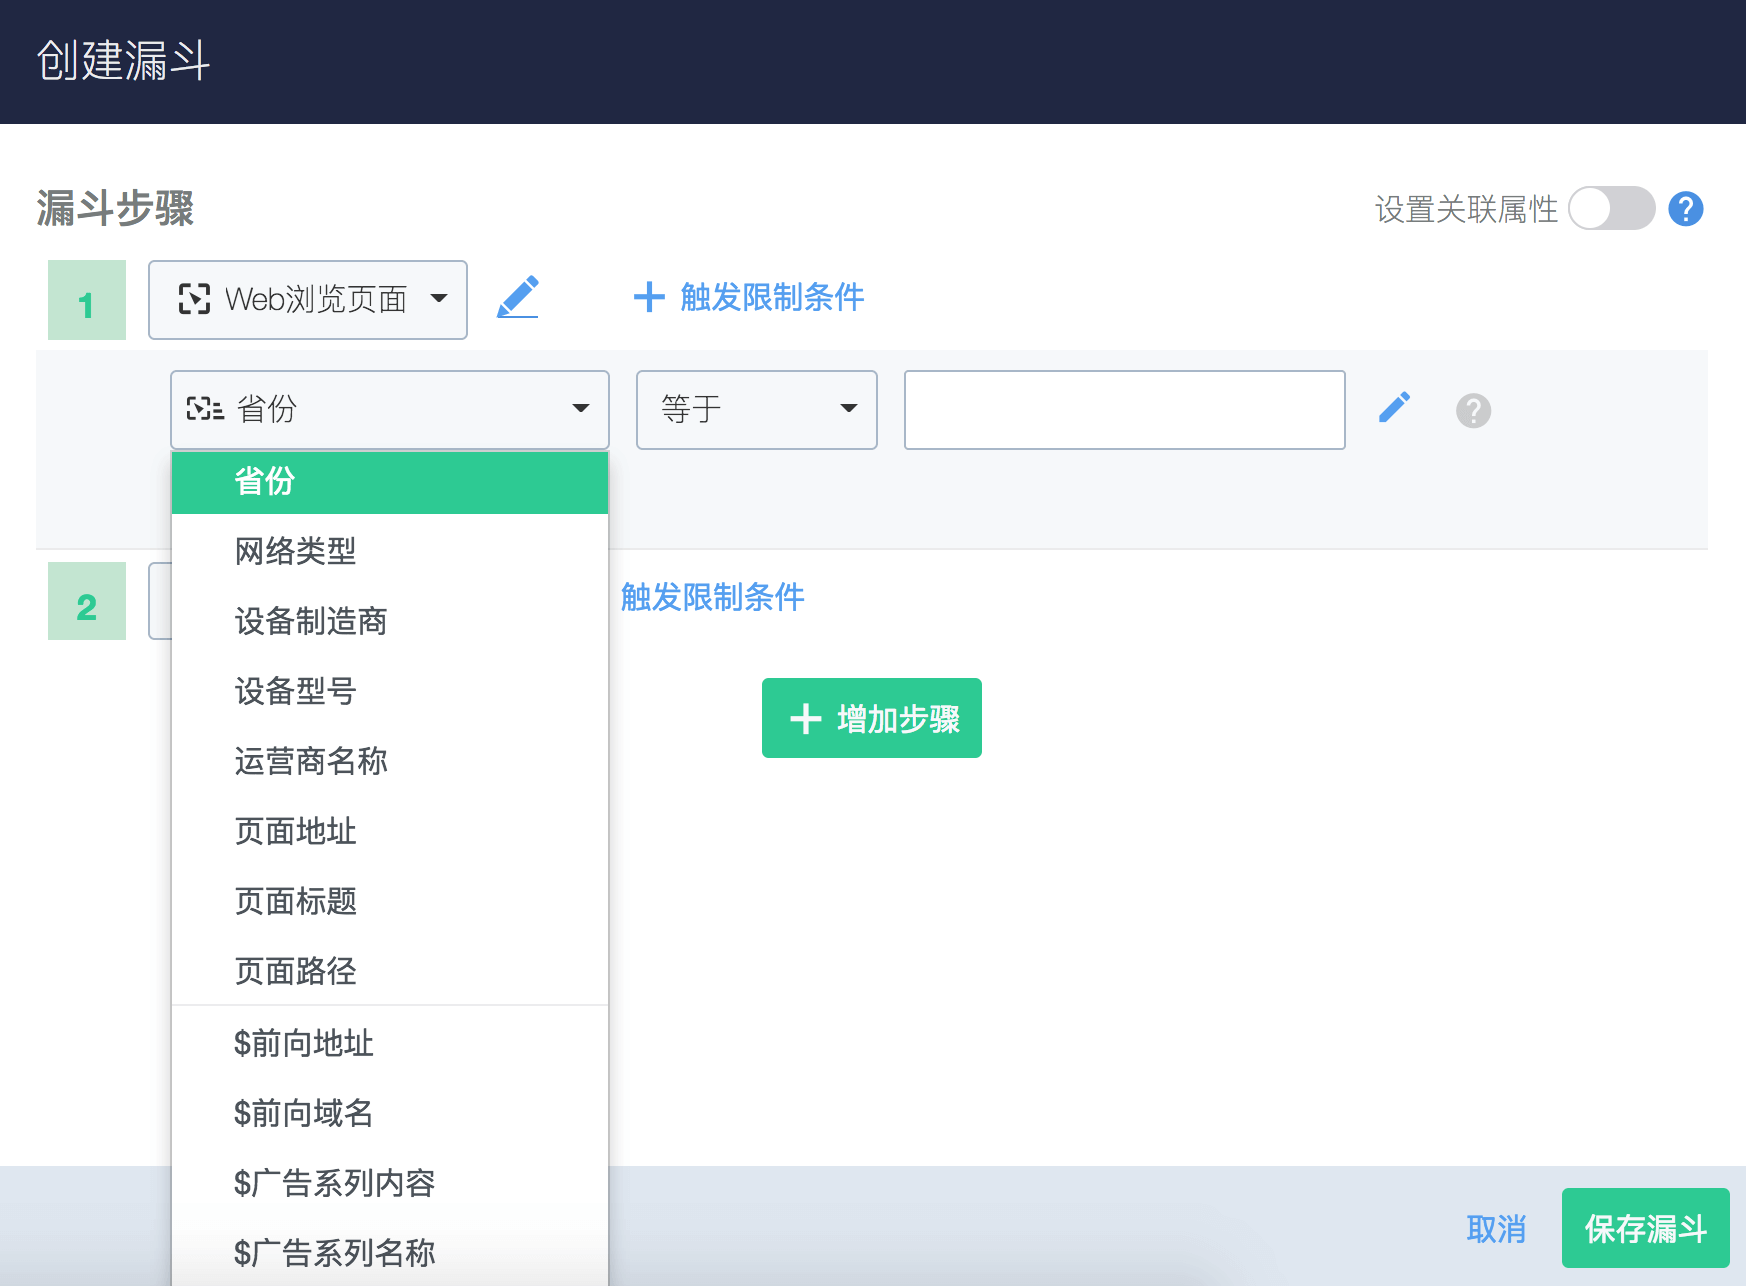Click 取消 to cancel funnel creation

1496,1229
